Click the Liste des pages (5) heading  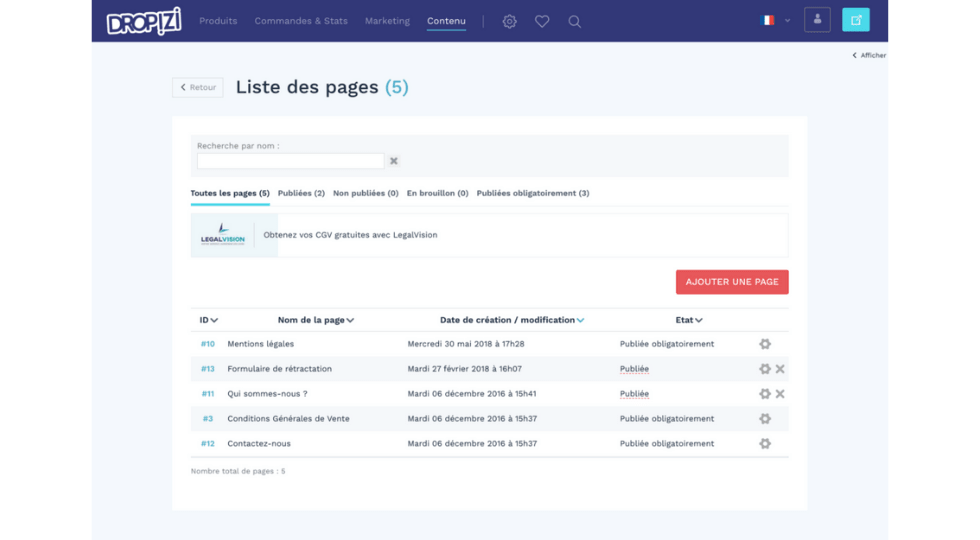click(x=322, y=87)
